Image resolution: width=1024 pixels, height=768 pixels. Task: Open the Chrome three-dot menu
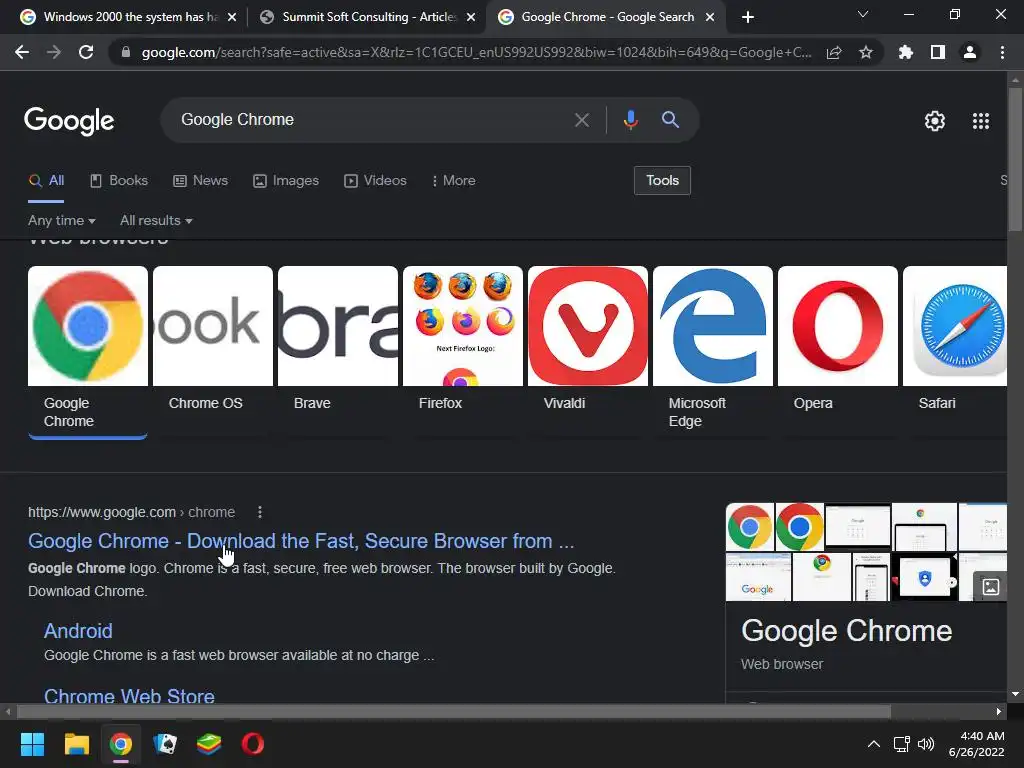1002,52
